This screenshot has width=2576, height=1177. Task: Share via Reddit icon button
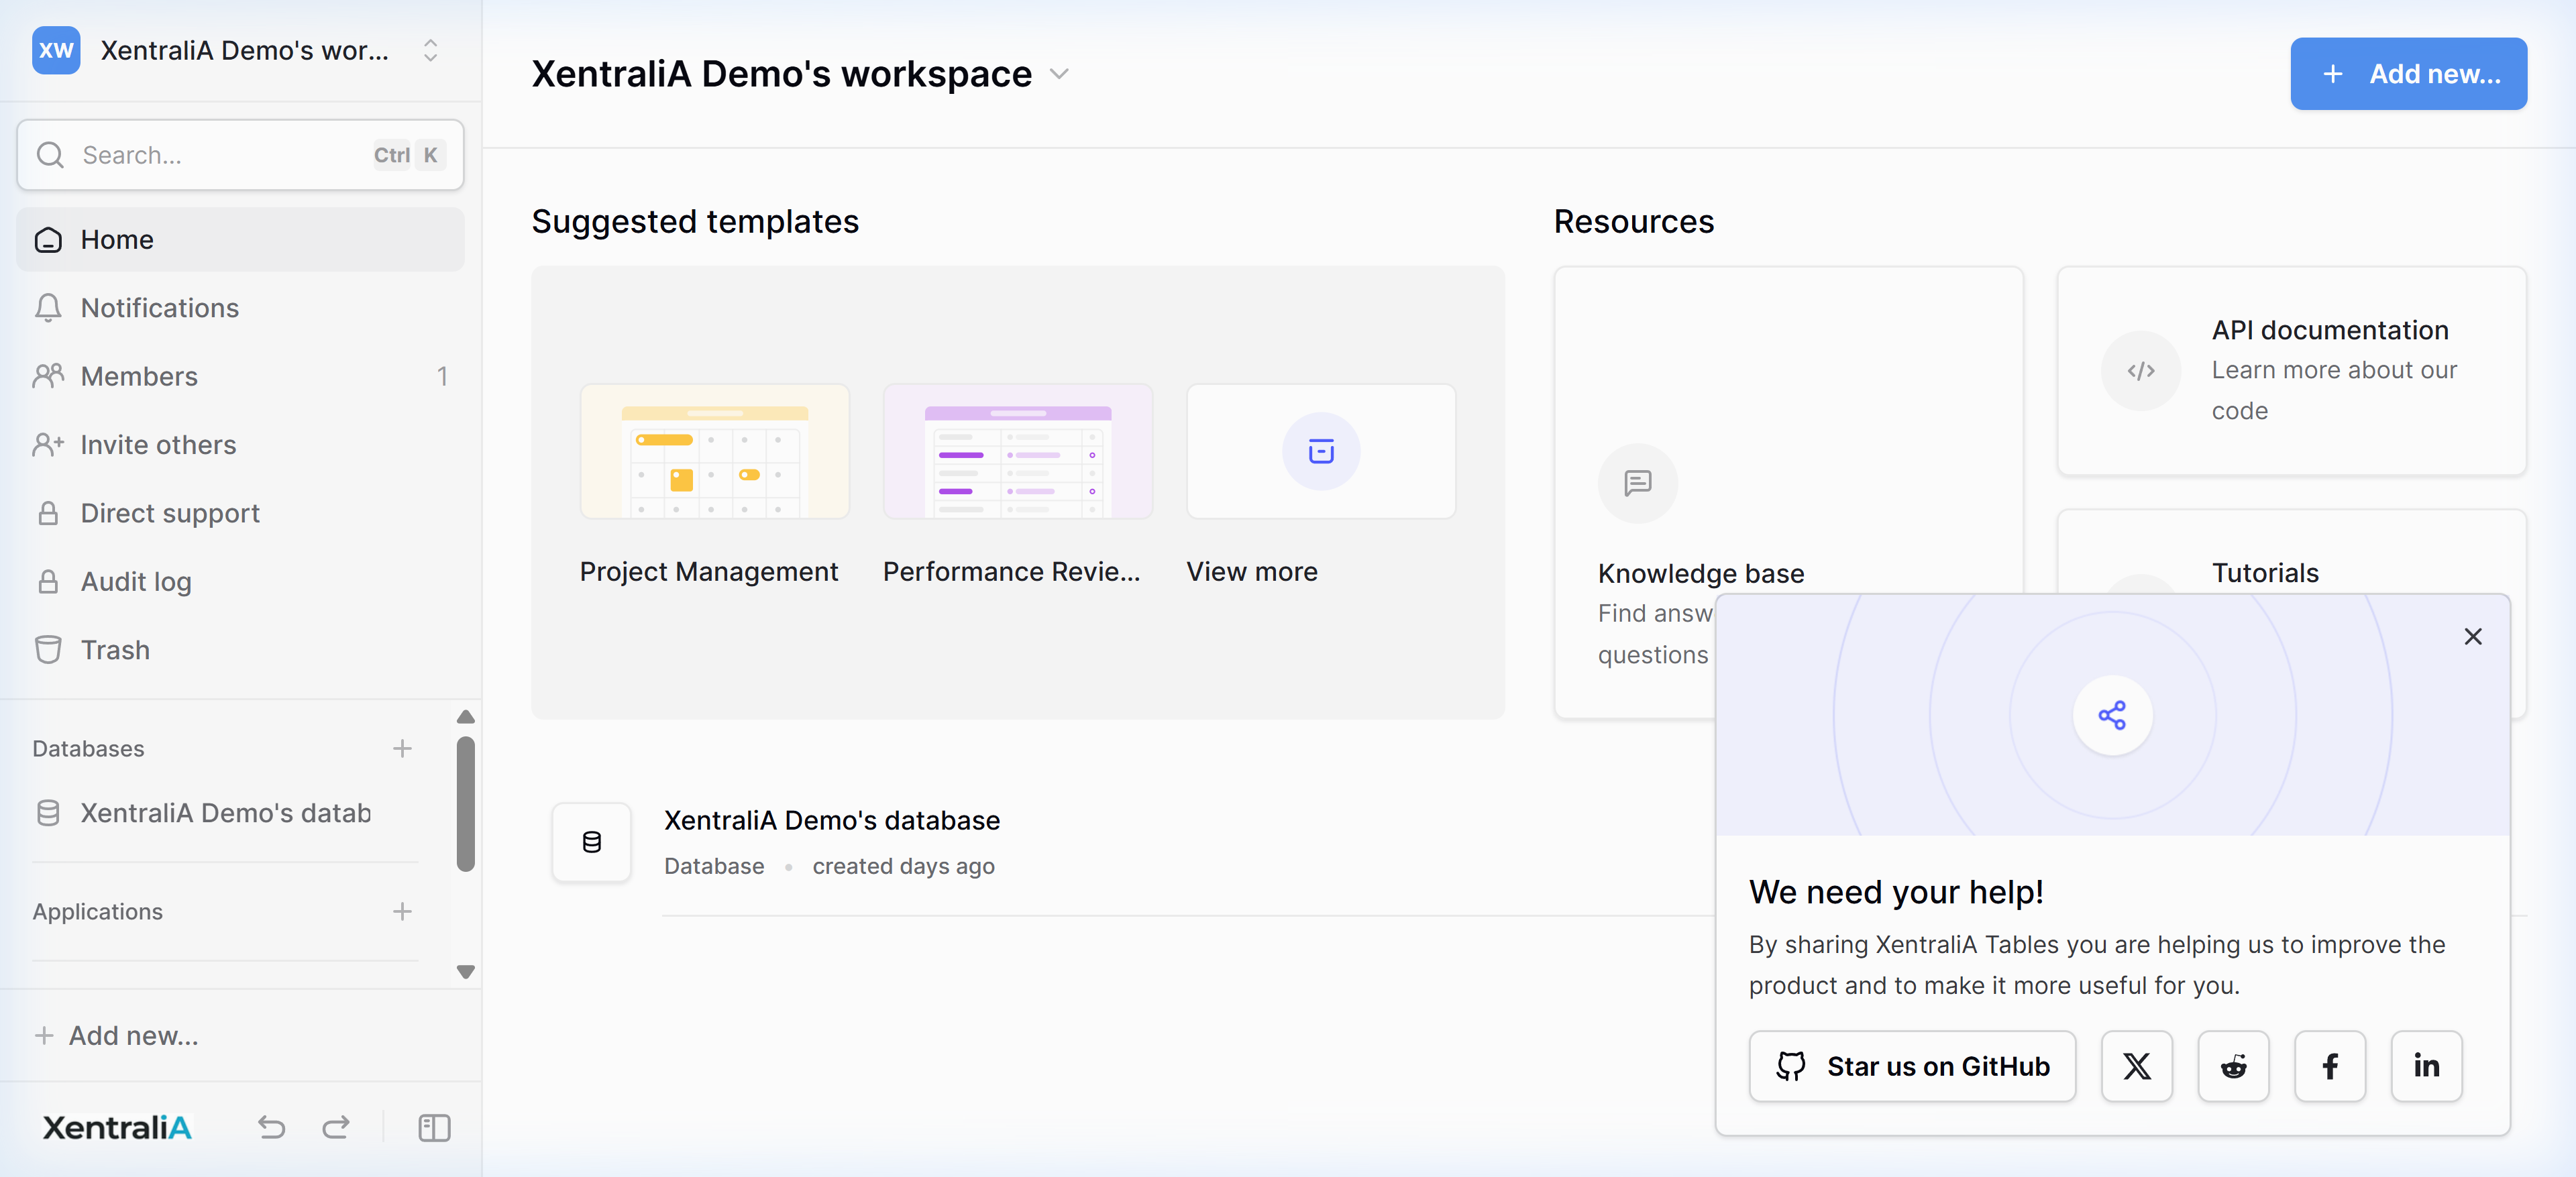pyautogui.click(x=2233, y=1066)
